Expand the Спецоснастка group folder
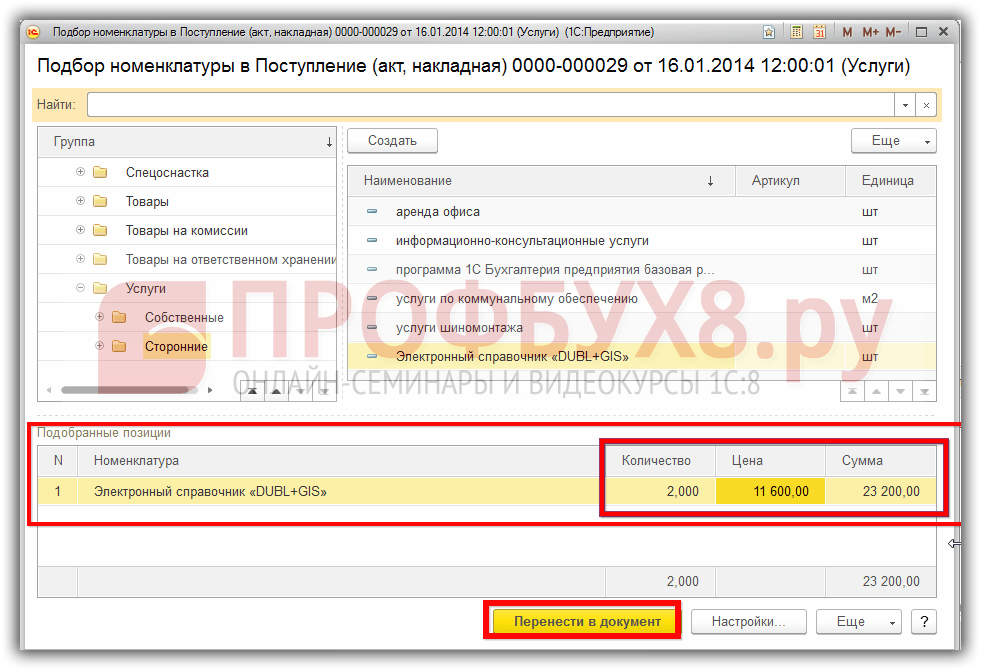This screenshot has height=670, width=981. 81,172
